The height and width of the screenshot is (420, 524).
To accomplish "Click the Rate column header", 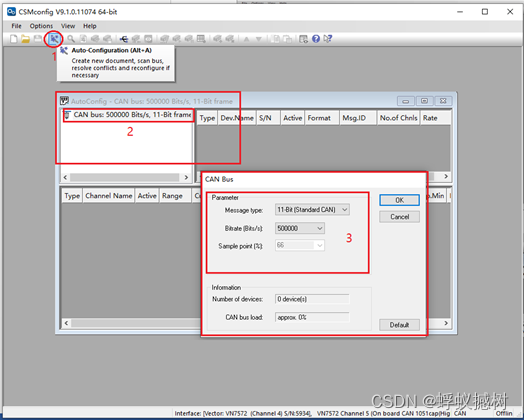I will [435, 118].
